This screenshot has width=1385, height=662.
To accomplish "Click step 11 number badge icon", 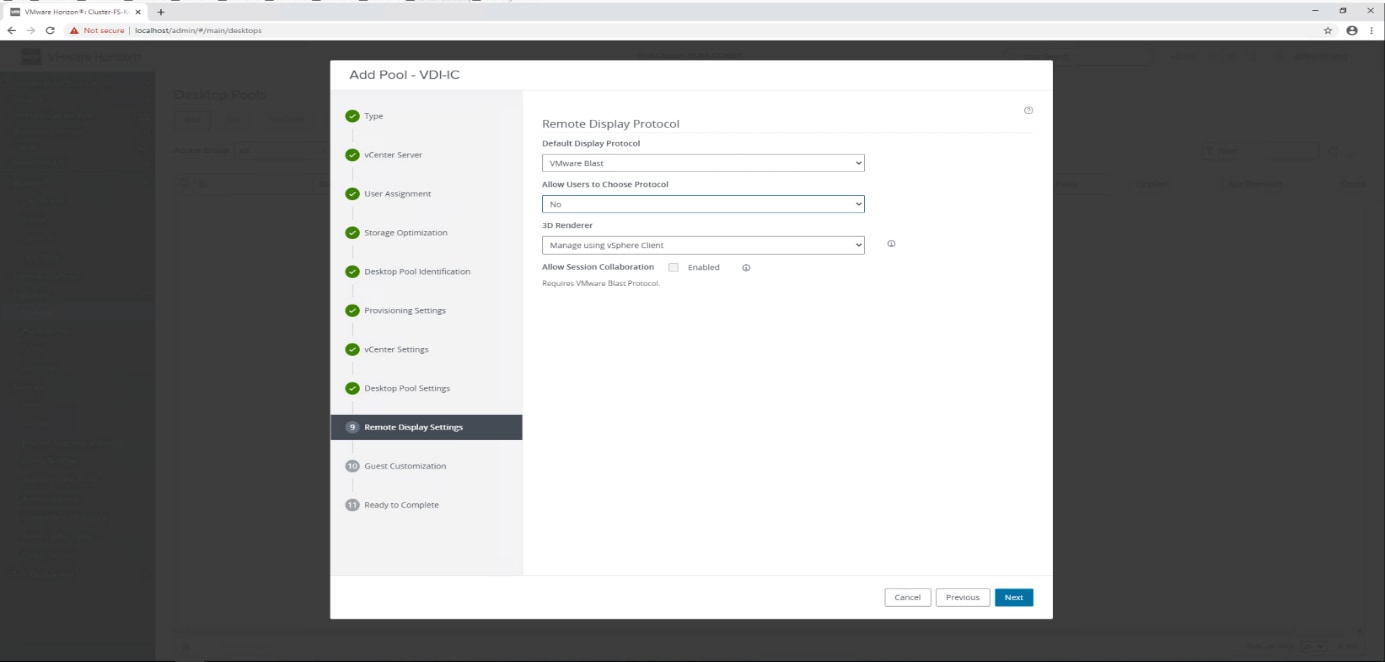I will [x=352, y=505].
